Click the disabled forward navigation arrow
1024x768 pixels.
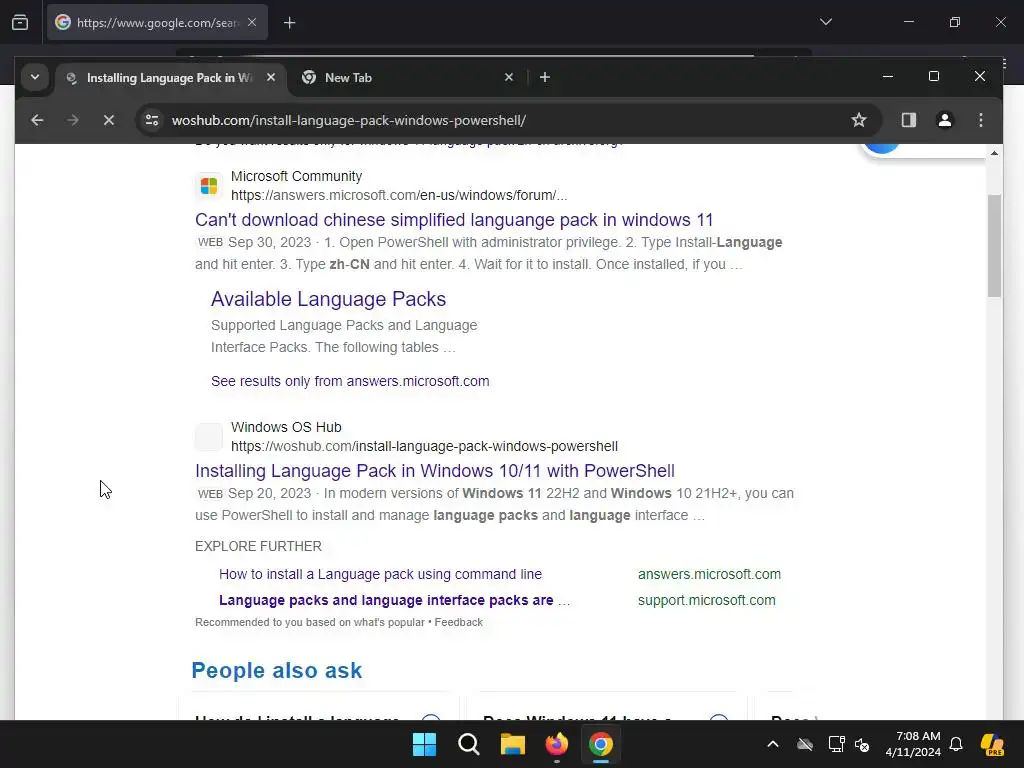point(73,120)
